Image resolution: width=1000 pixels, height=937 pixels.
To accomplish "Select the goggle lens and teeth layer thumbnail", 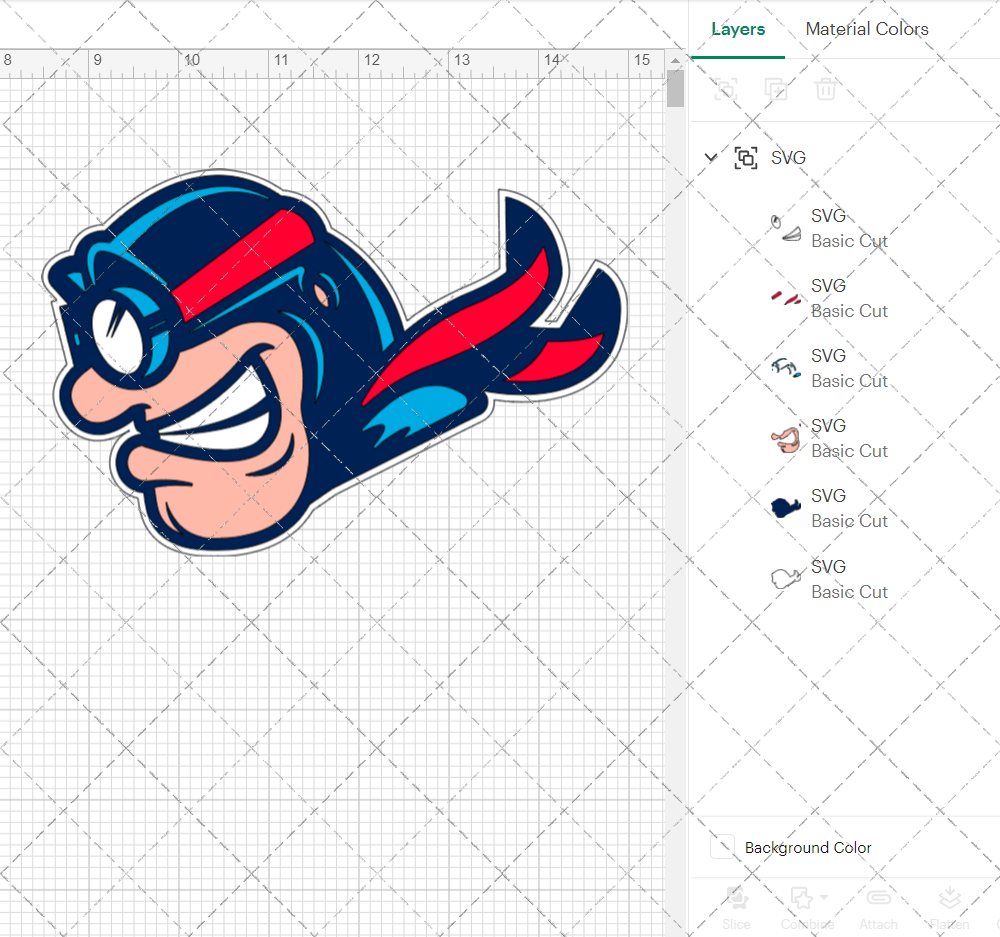I will 786,228.
